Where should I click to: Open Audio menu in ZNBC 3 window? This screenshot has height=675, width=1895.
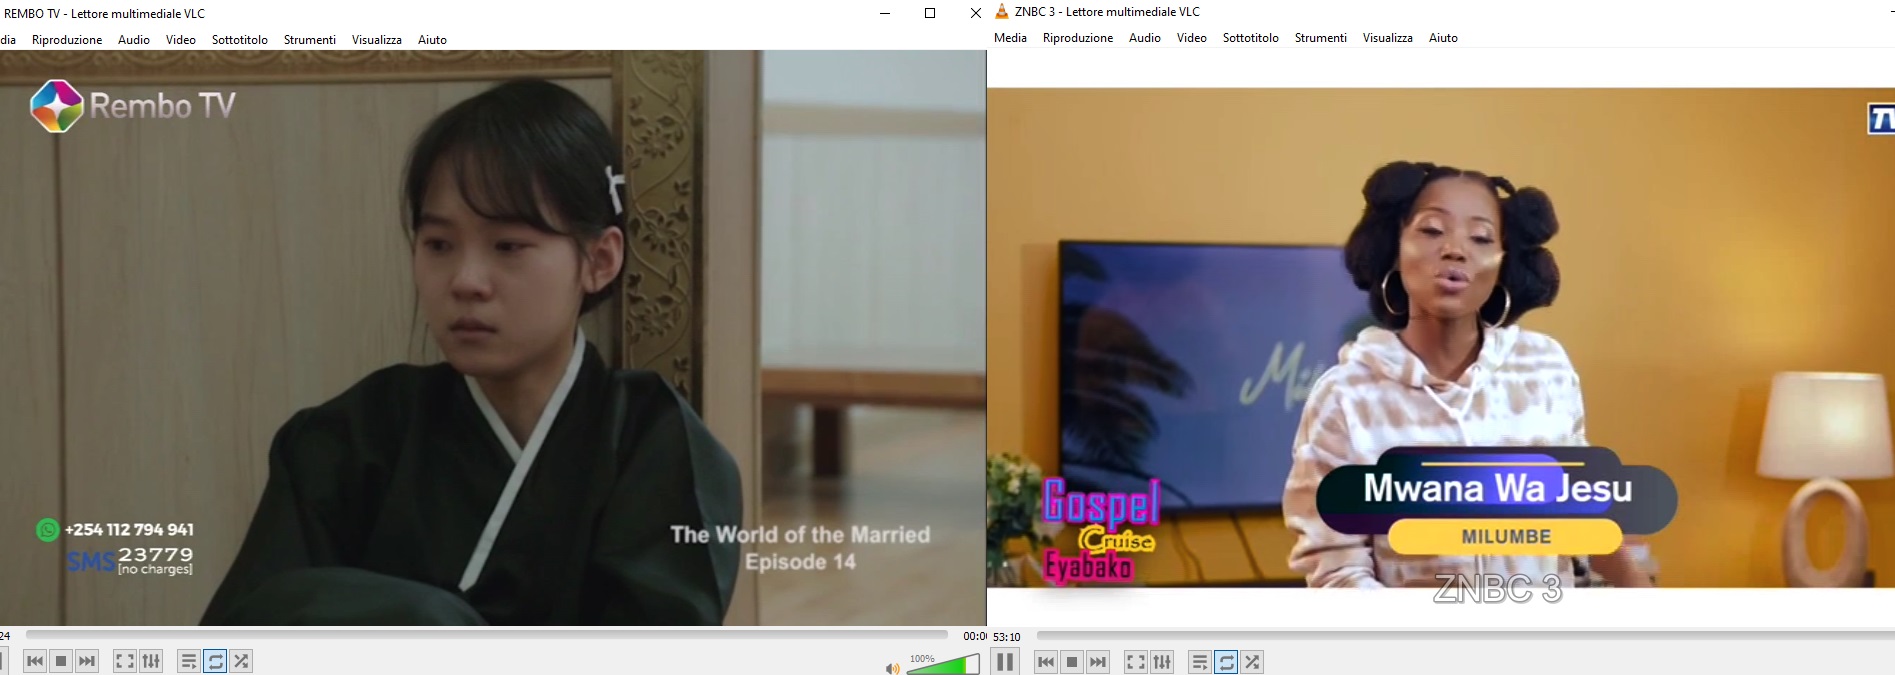1145,38
